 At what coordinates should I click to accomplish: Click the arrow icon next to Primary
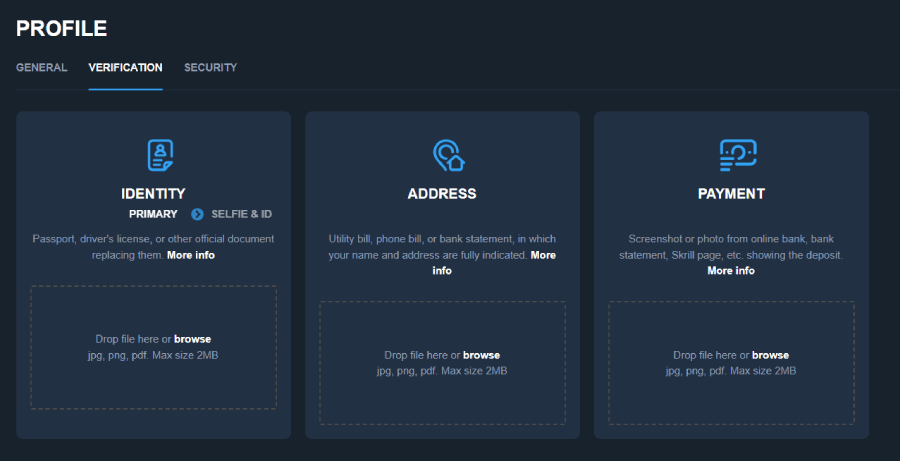click(x=197, y=214)
